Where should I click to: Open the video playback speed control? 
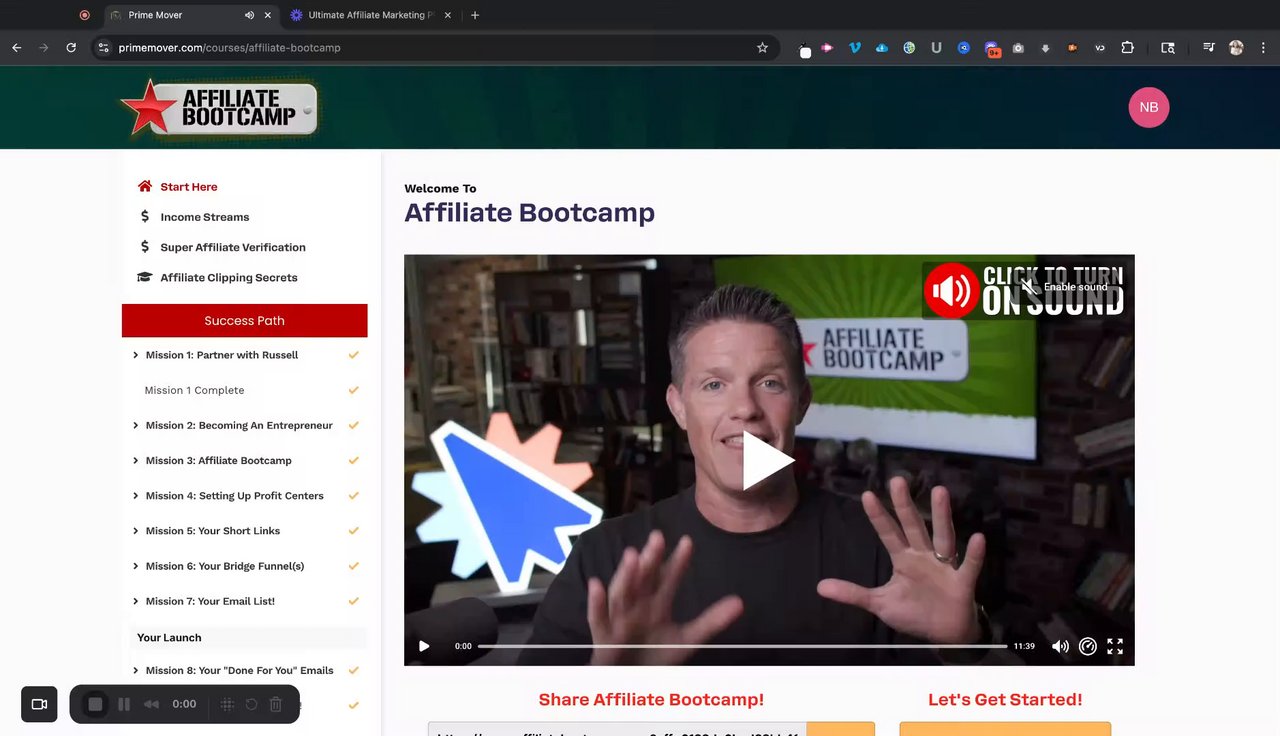[1088, 646]
